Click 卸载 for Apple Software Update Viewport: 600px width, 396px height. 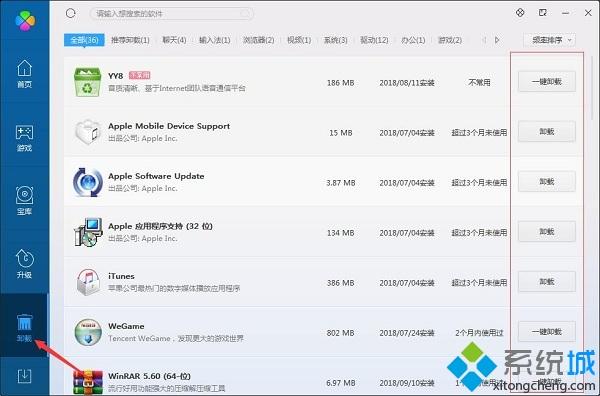tap(547, 182)
